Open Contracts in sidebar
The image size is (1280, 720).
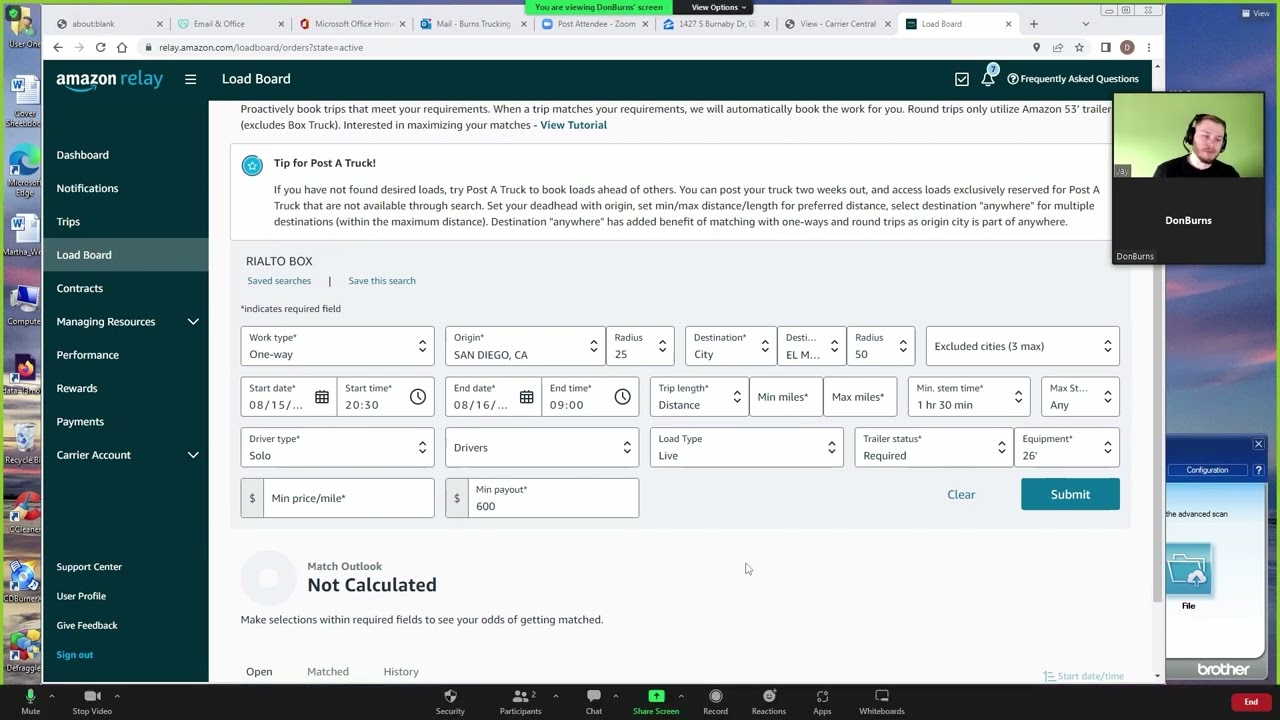pyautogui.click(x=80, y=288)
